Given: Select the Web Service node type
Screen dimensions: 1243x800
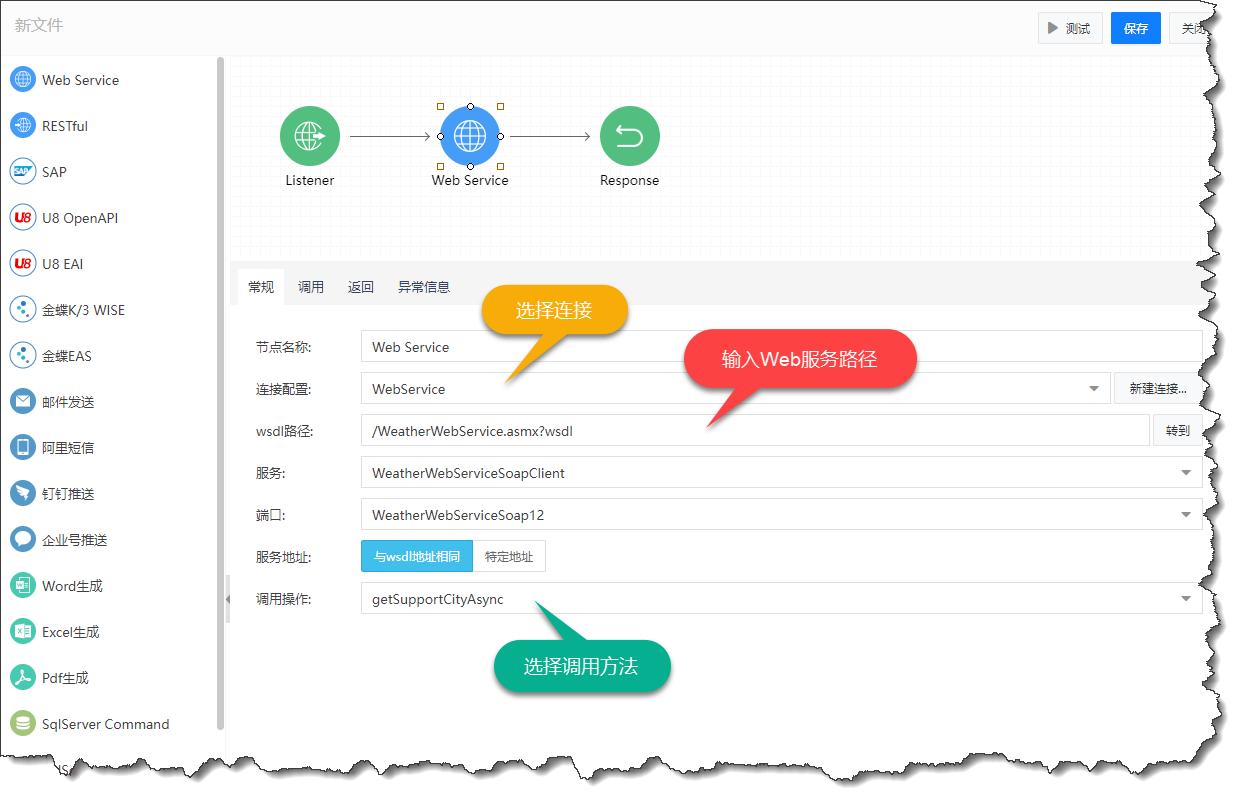Looking at the screenshot, I should [x=80, y=79].
